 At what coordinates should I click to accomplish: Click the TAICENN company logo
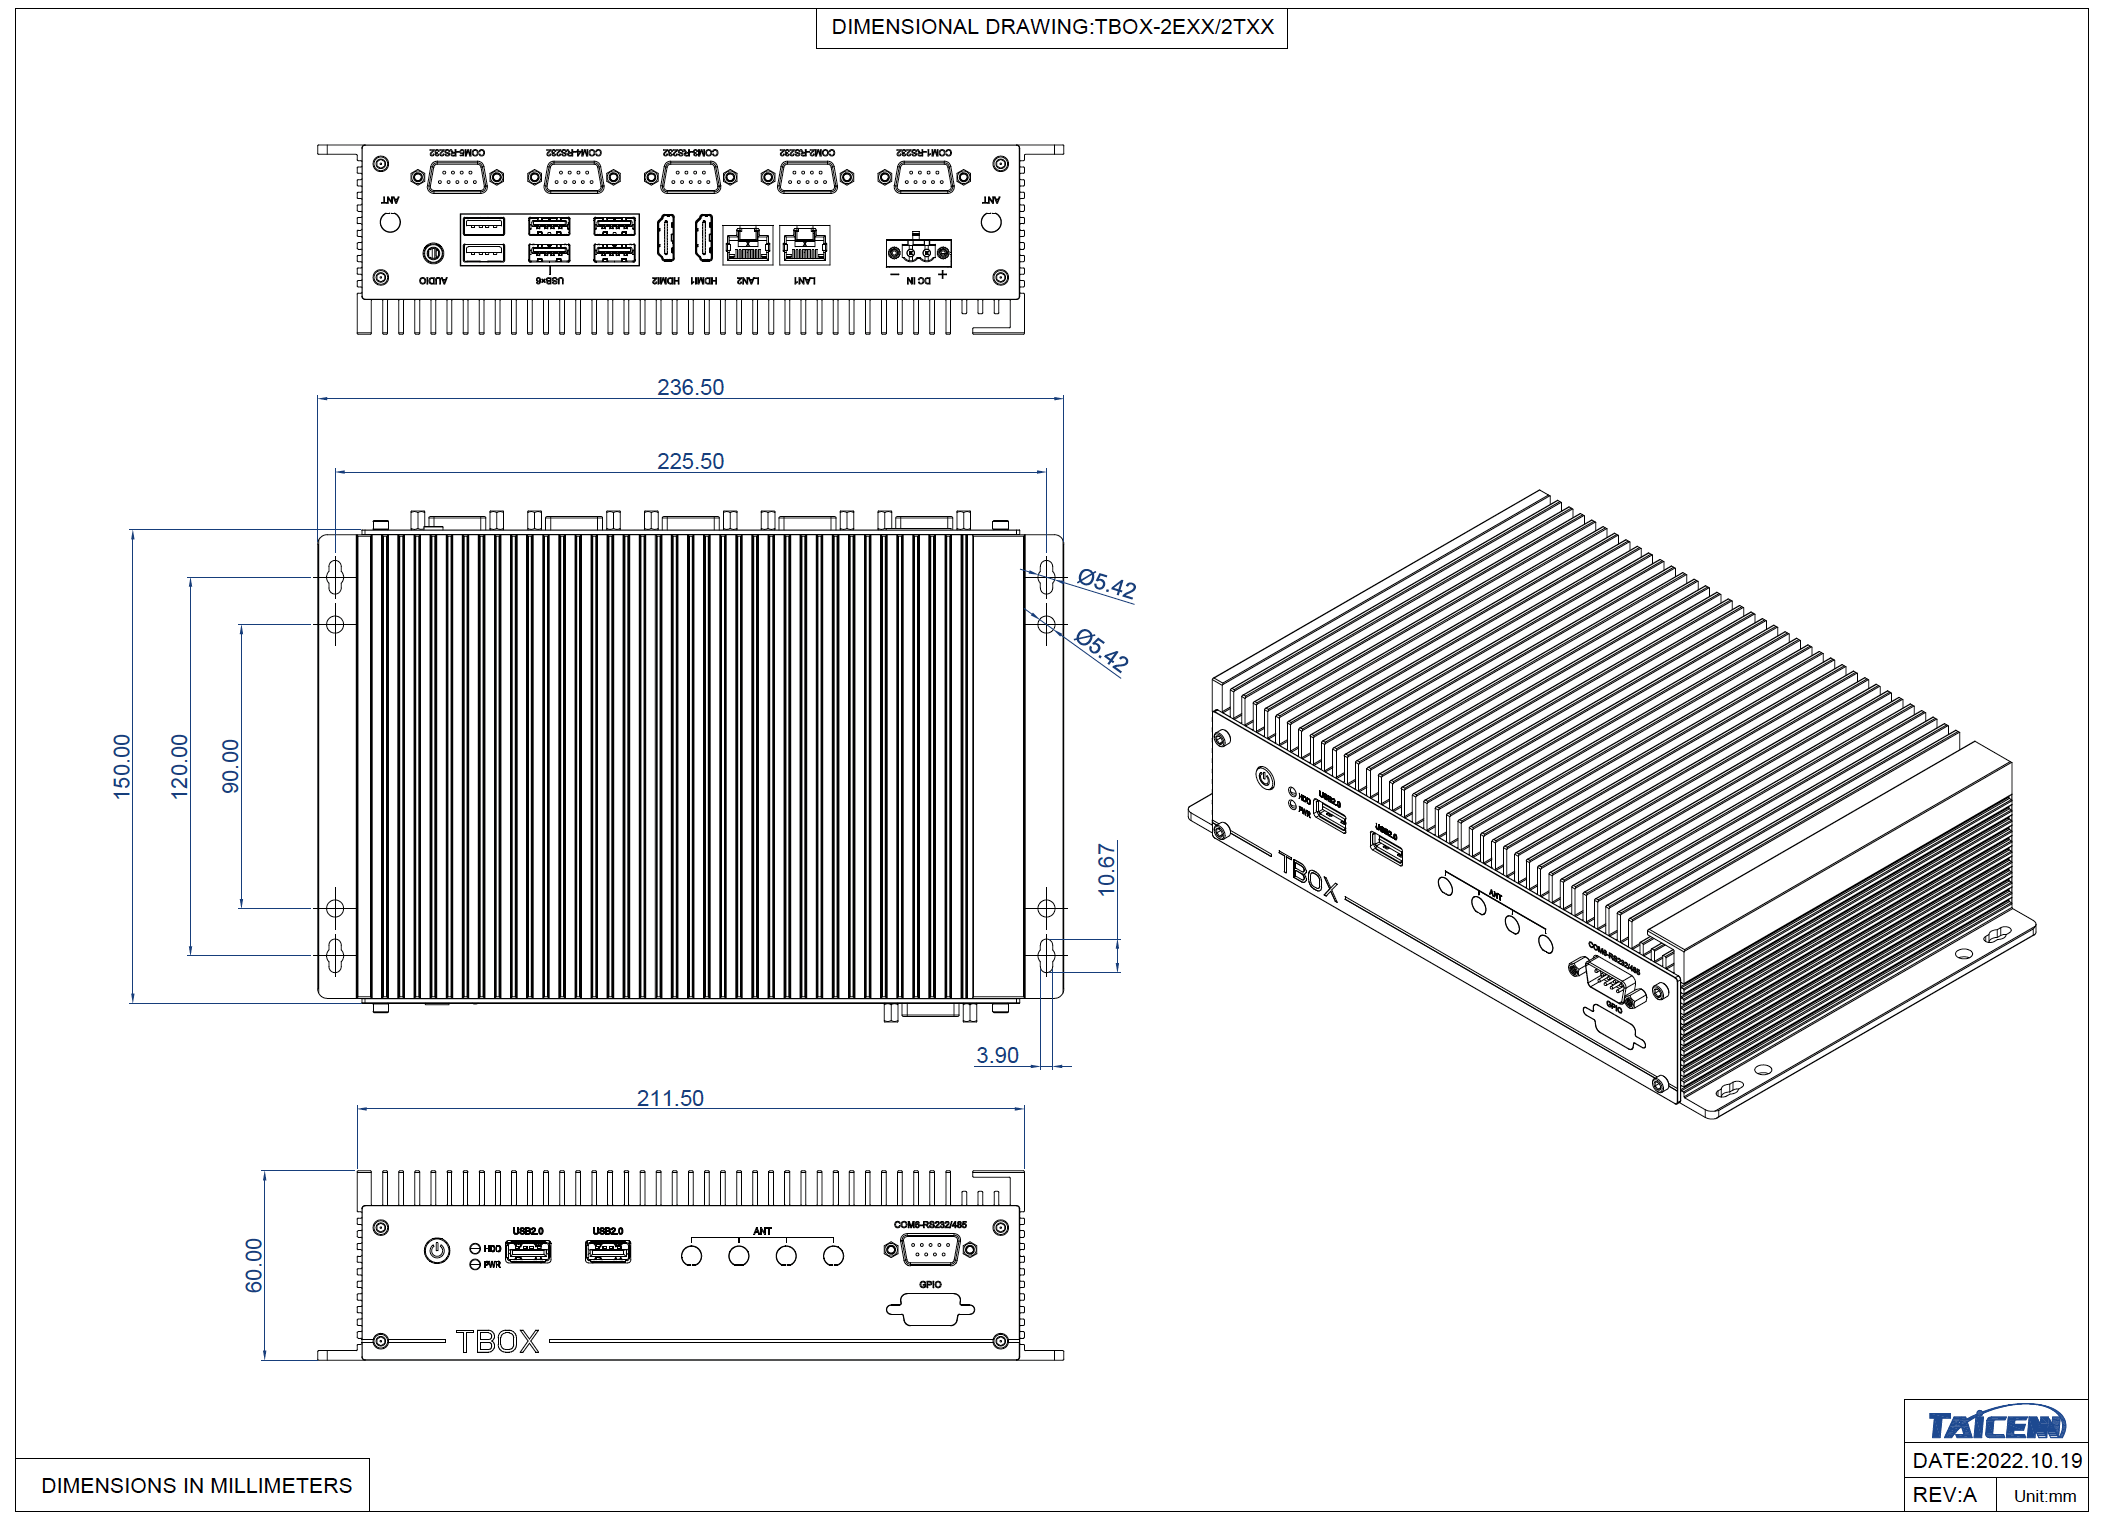click(1996, 1424)
